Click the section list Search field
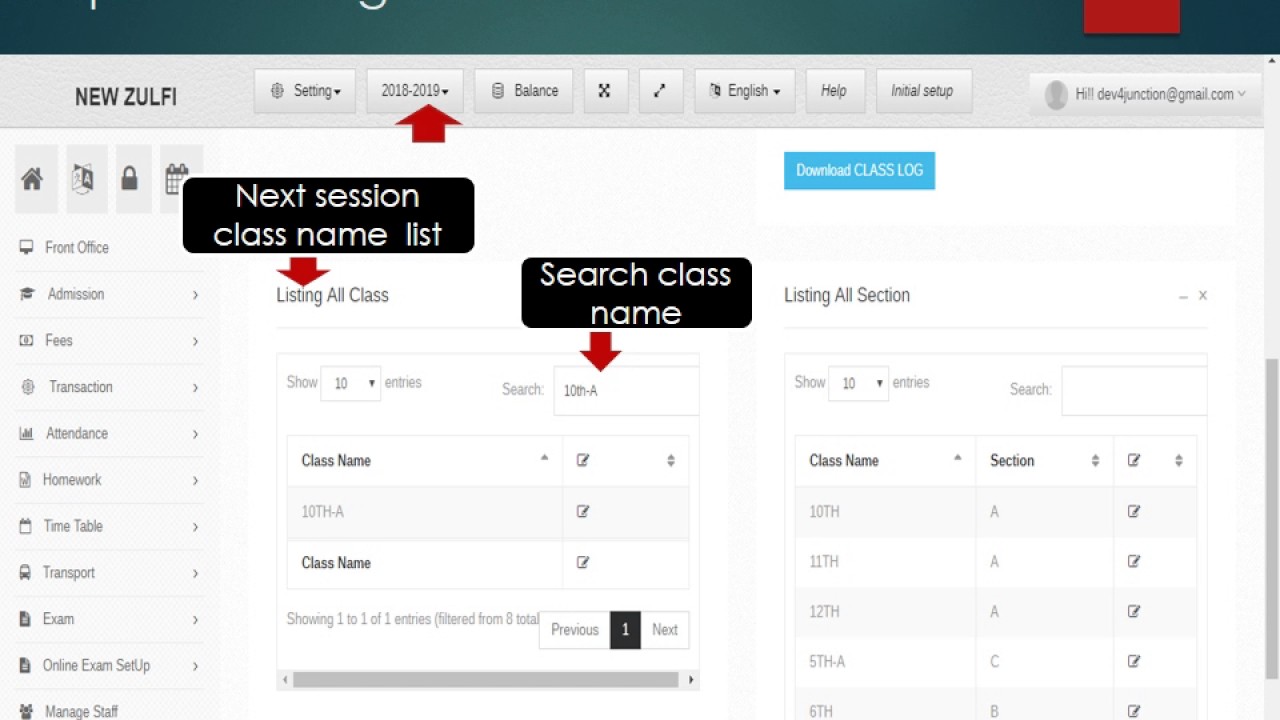The image size is (1280, 720). click(1134, 391)
